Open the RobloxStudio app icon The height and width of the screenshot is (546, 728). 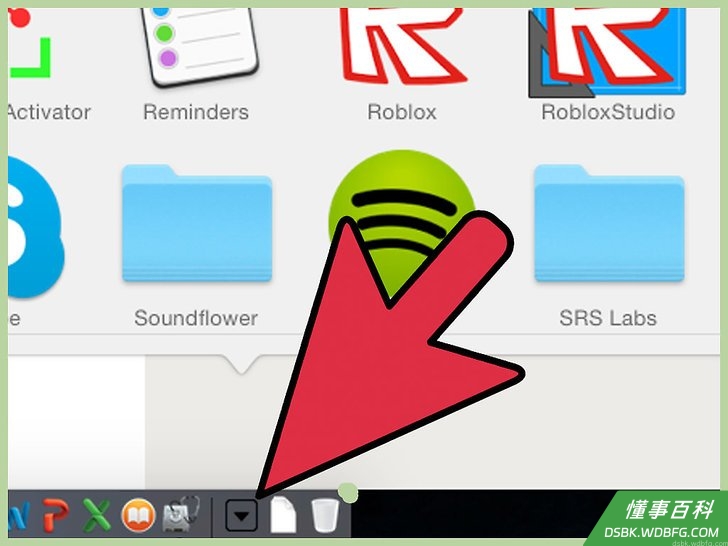click(607, 51)
